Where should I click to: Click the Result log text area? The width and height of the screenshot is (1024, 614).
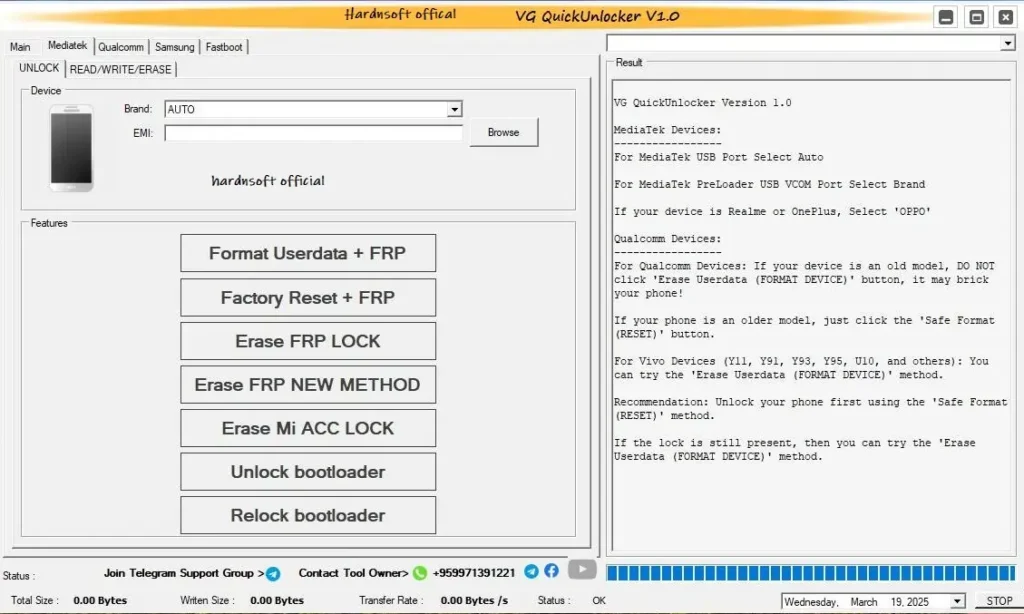[x=812, y=317]
